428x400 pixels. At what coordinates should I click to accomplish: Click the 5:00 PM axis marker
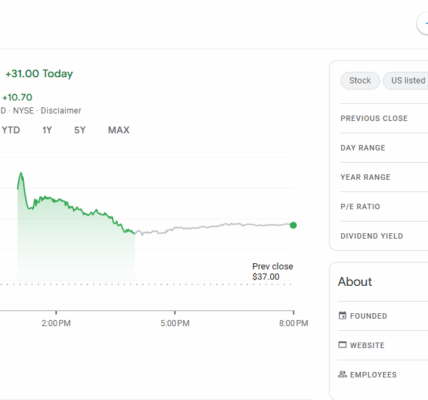(175, 323)
